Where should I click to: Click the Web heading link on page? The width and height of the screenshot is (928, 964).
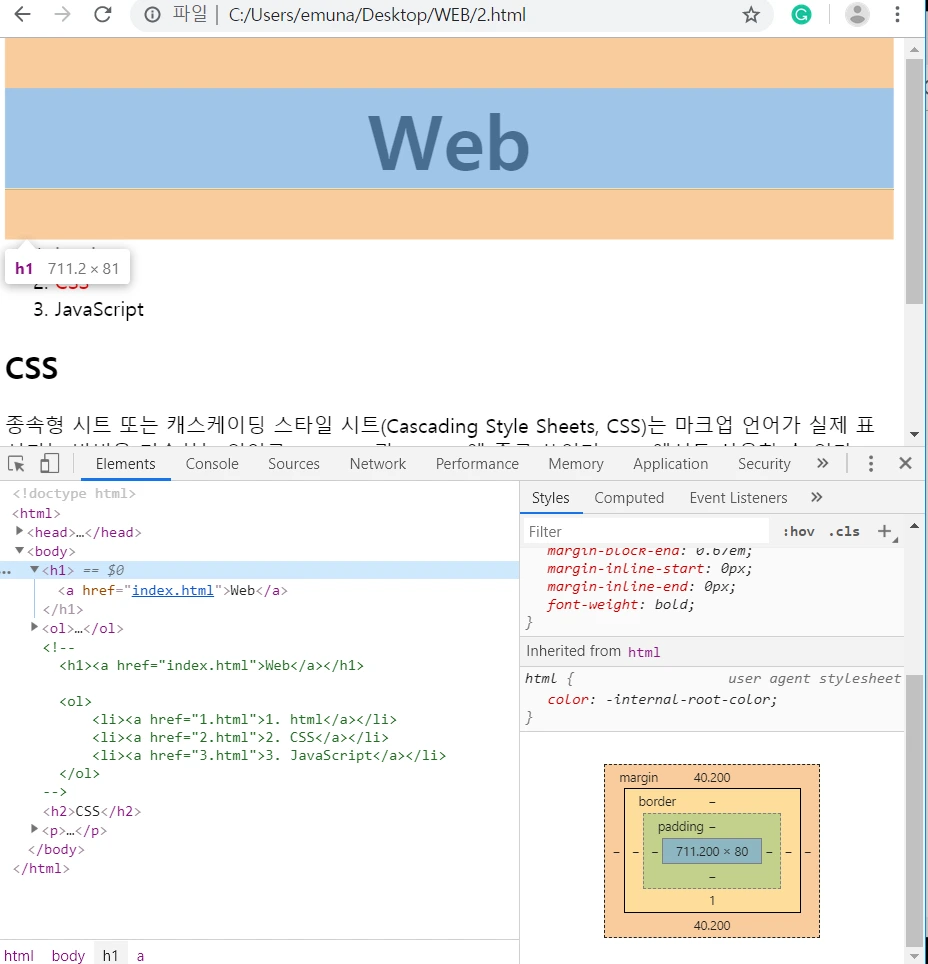point(449,143)
